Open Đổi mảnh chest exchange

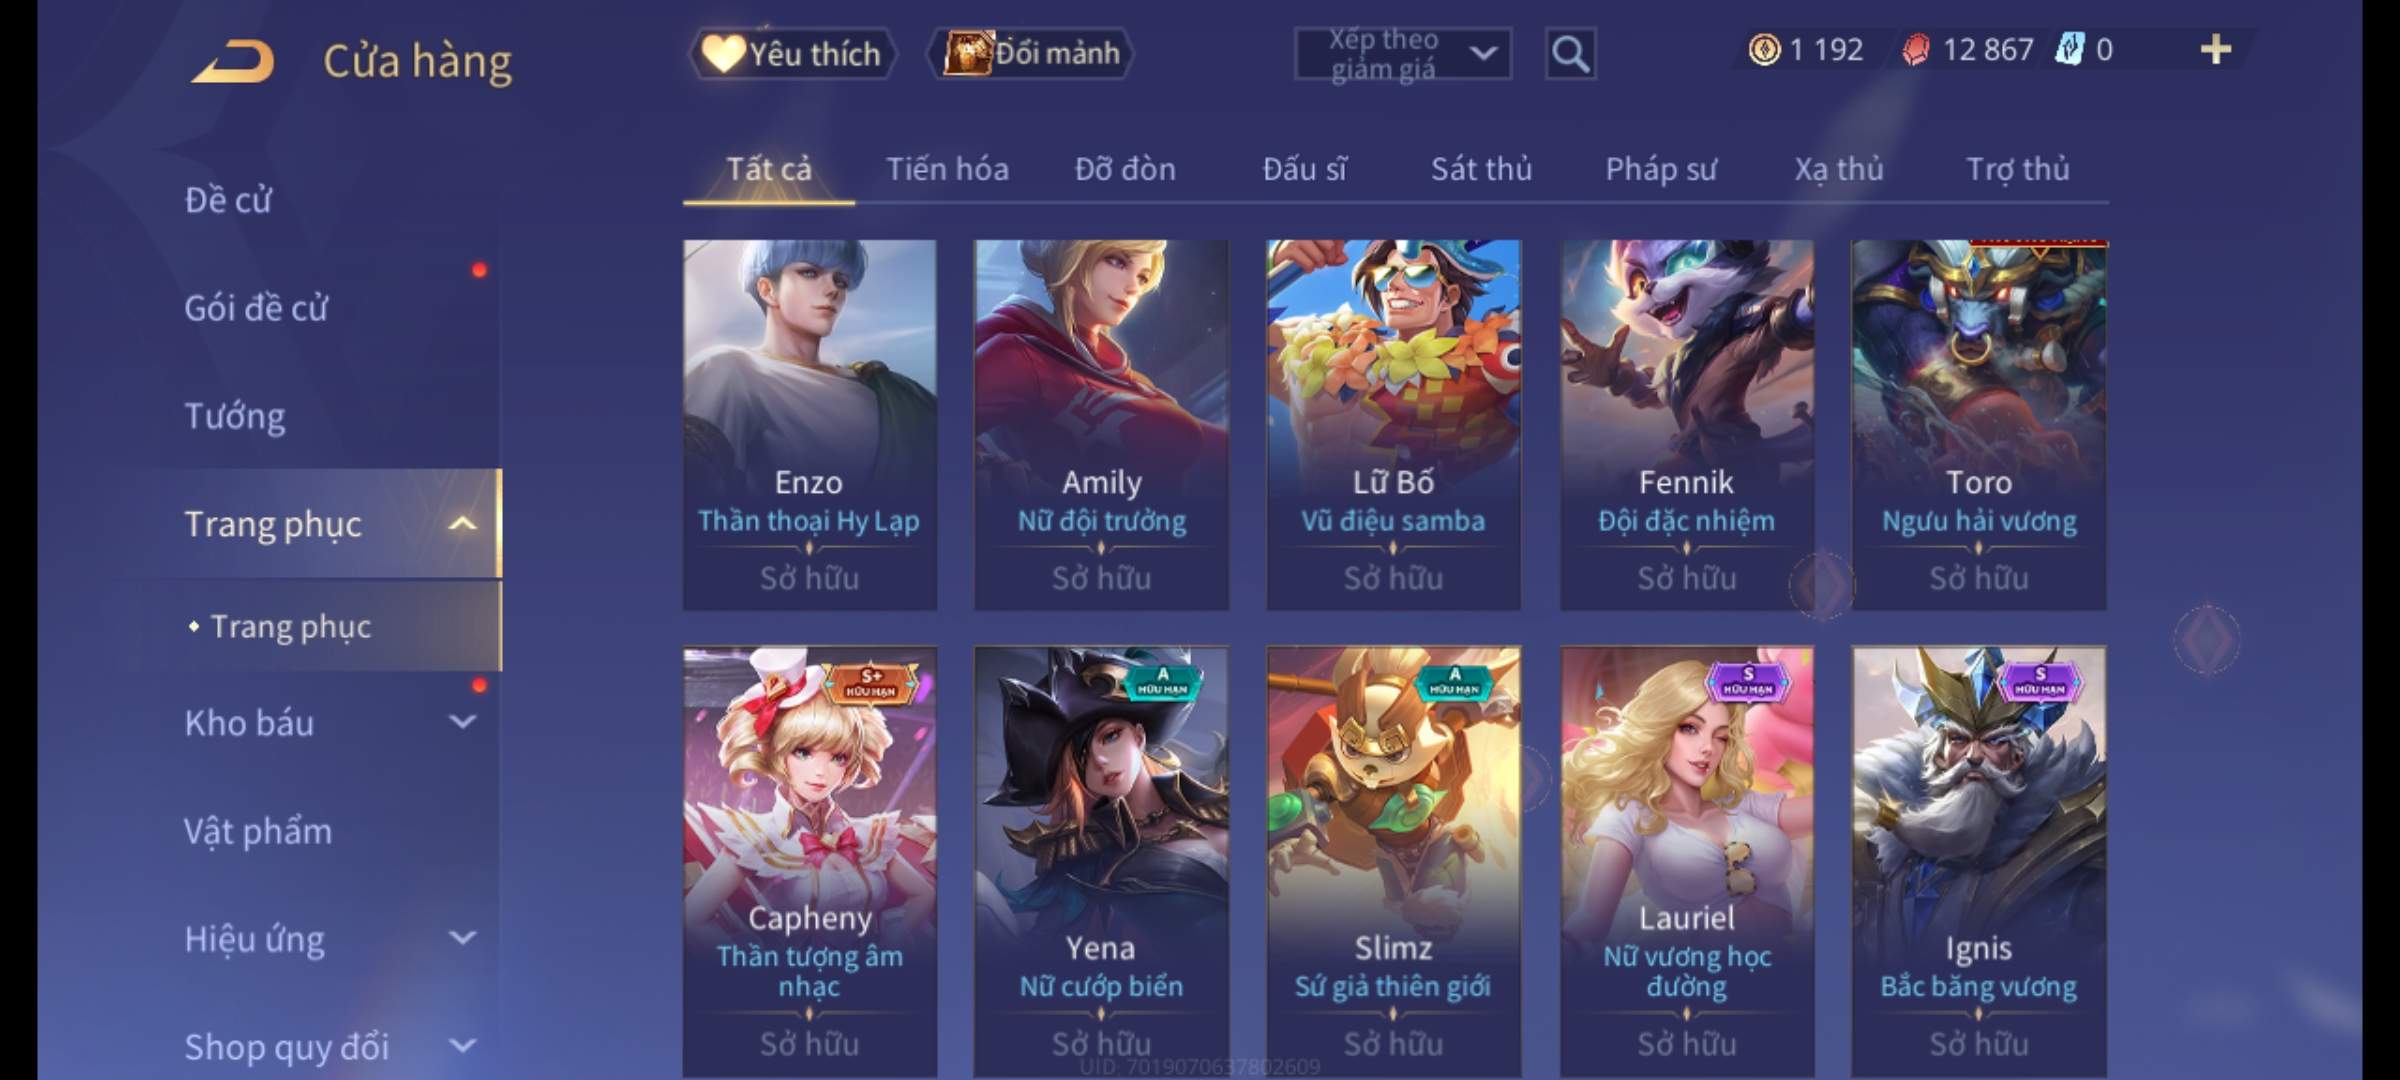pos(1032,54)
